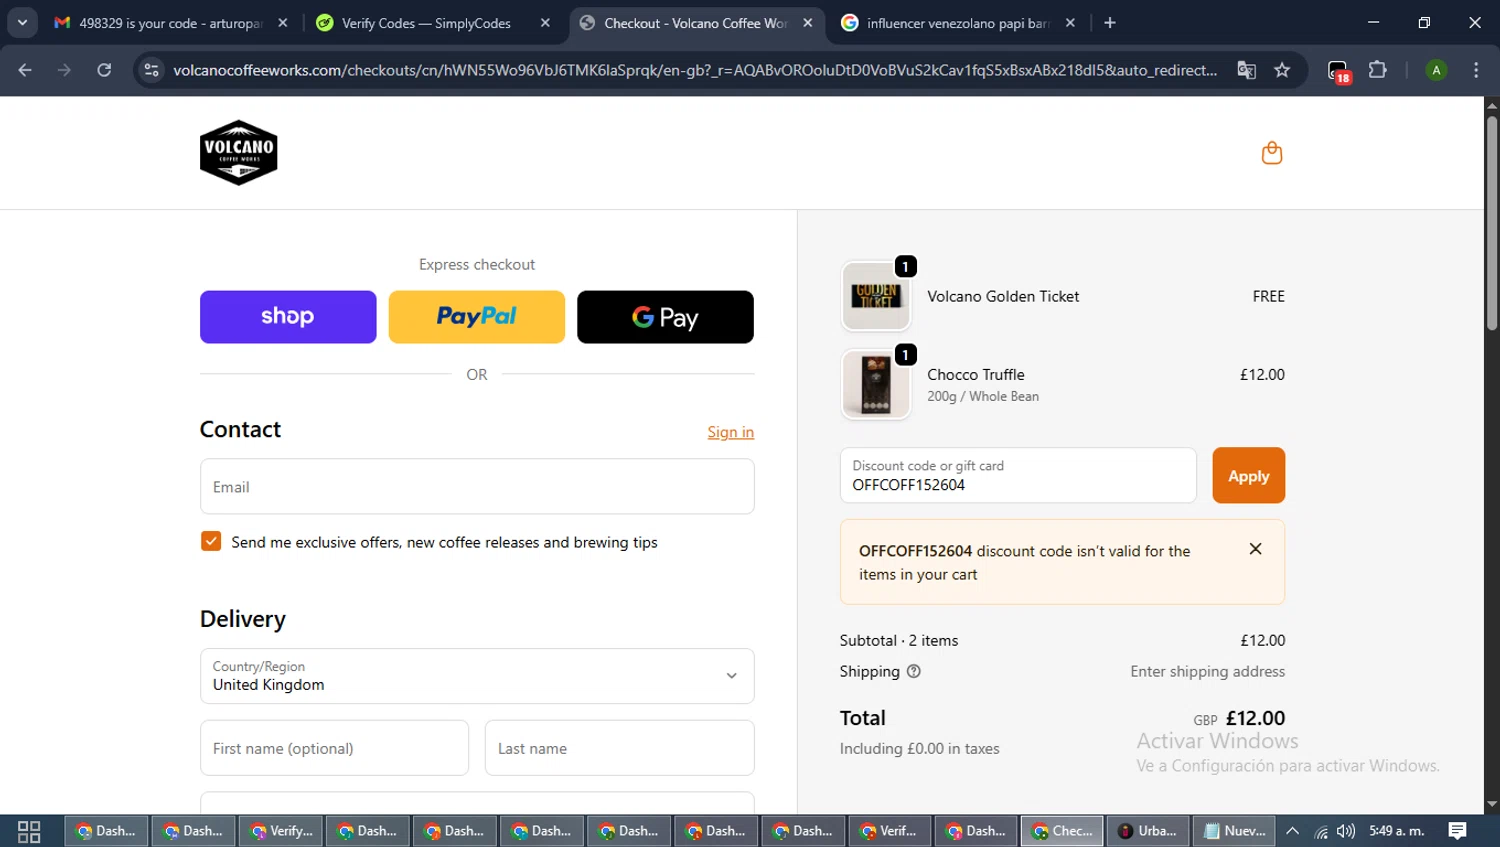Switch to the Chec... Chrome taskbar window
Image resolution: width=1500 pixels, height=847 pixels.
1062,831
